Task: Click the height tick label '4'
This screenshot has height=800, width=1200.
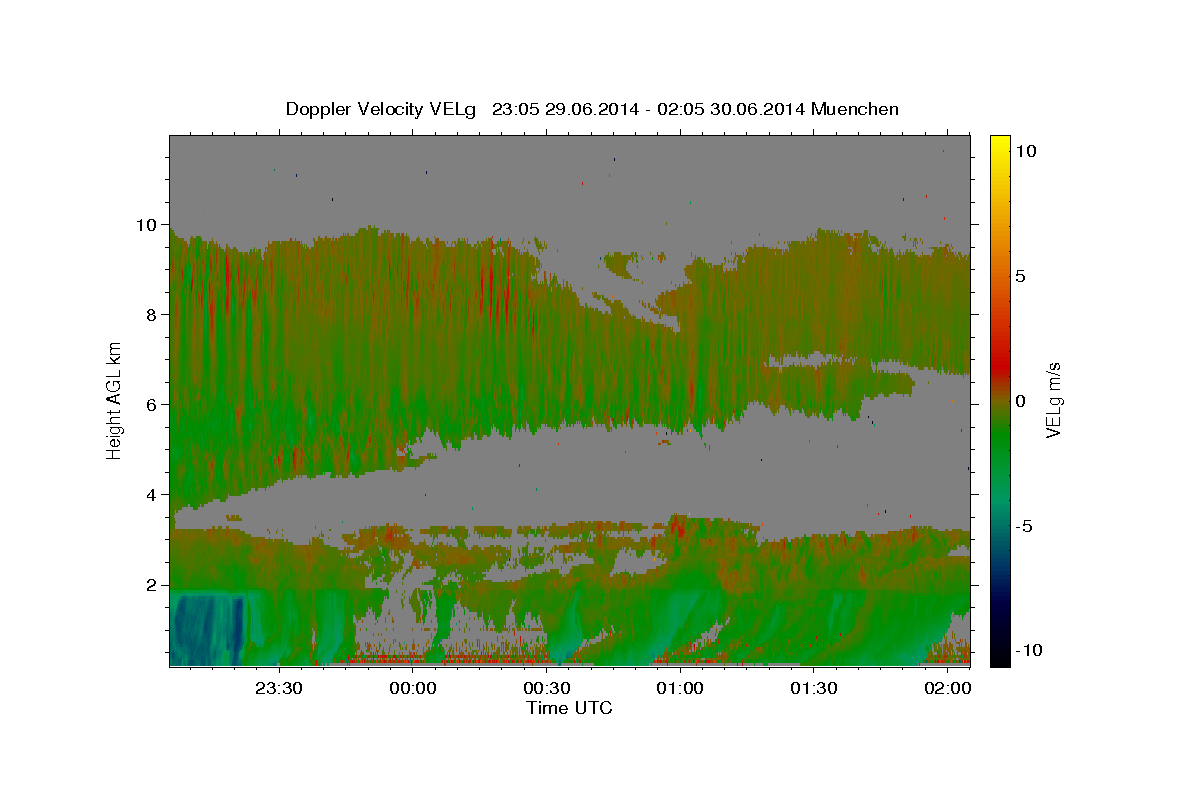Action: tap(152, 495)
